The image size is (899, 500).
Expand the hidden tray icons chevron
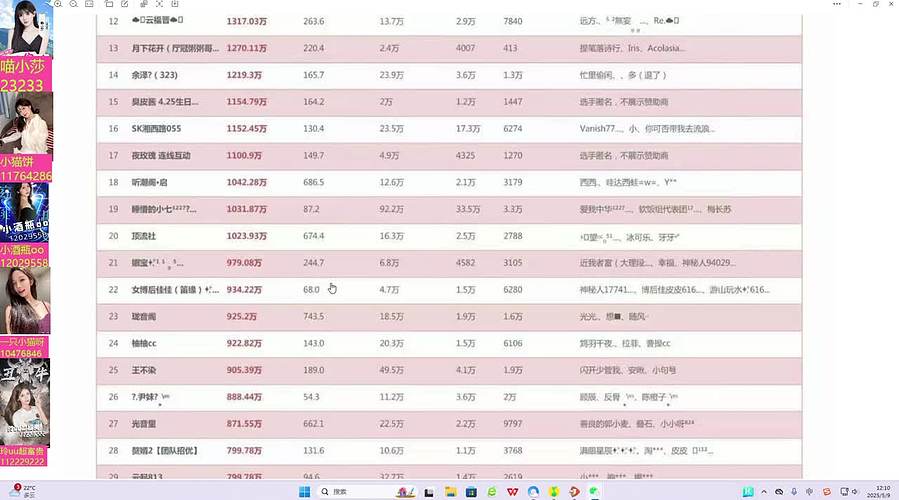764,491
